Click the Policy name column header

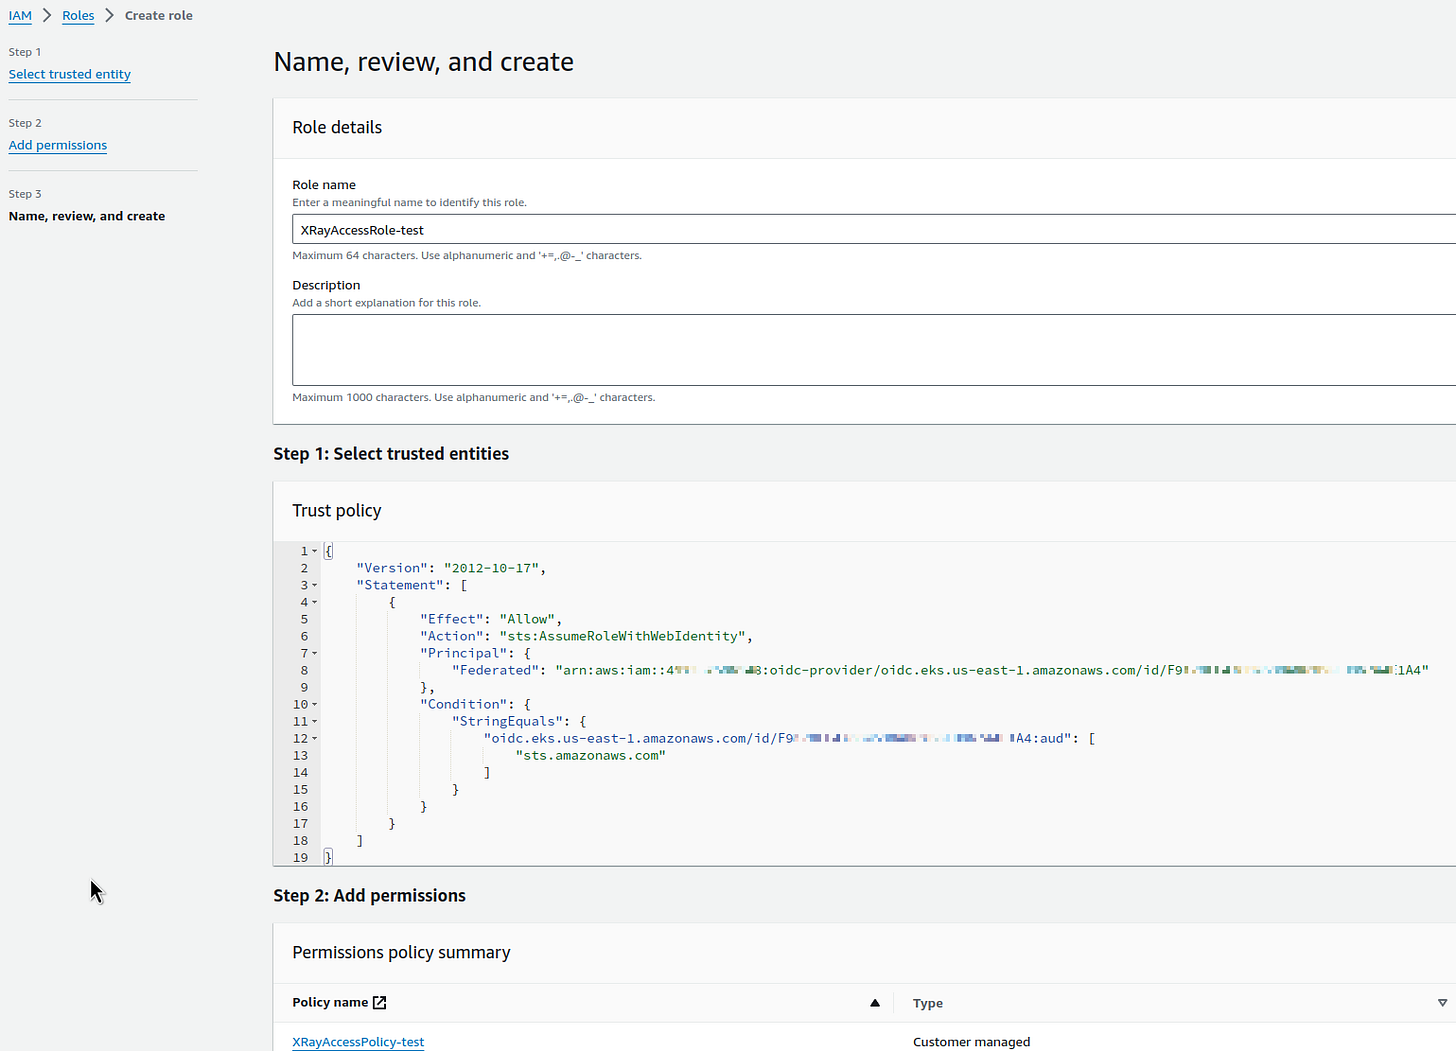[330, 1002]
